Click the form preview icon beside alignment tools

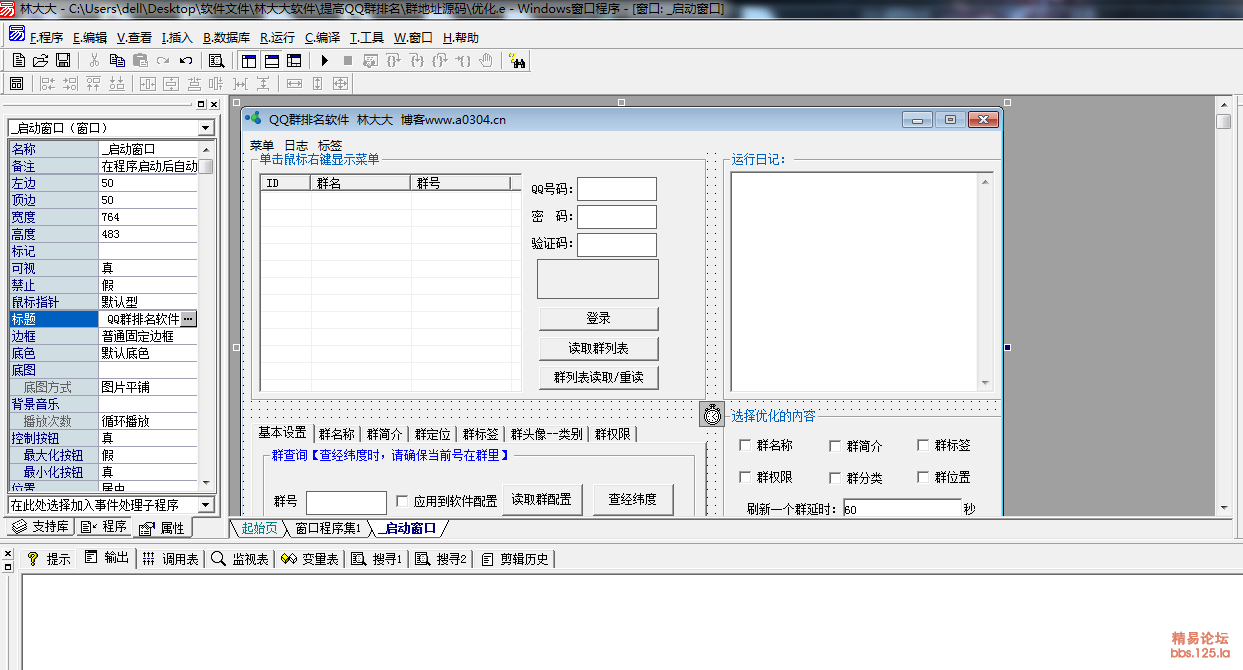pos(17,84)
